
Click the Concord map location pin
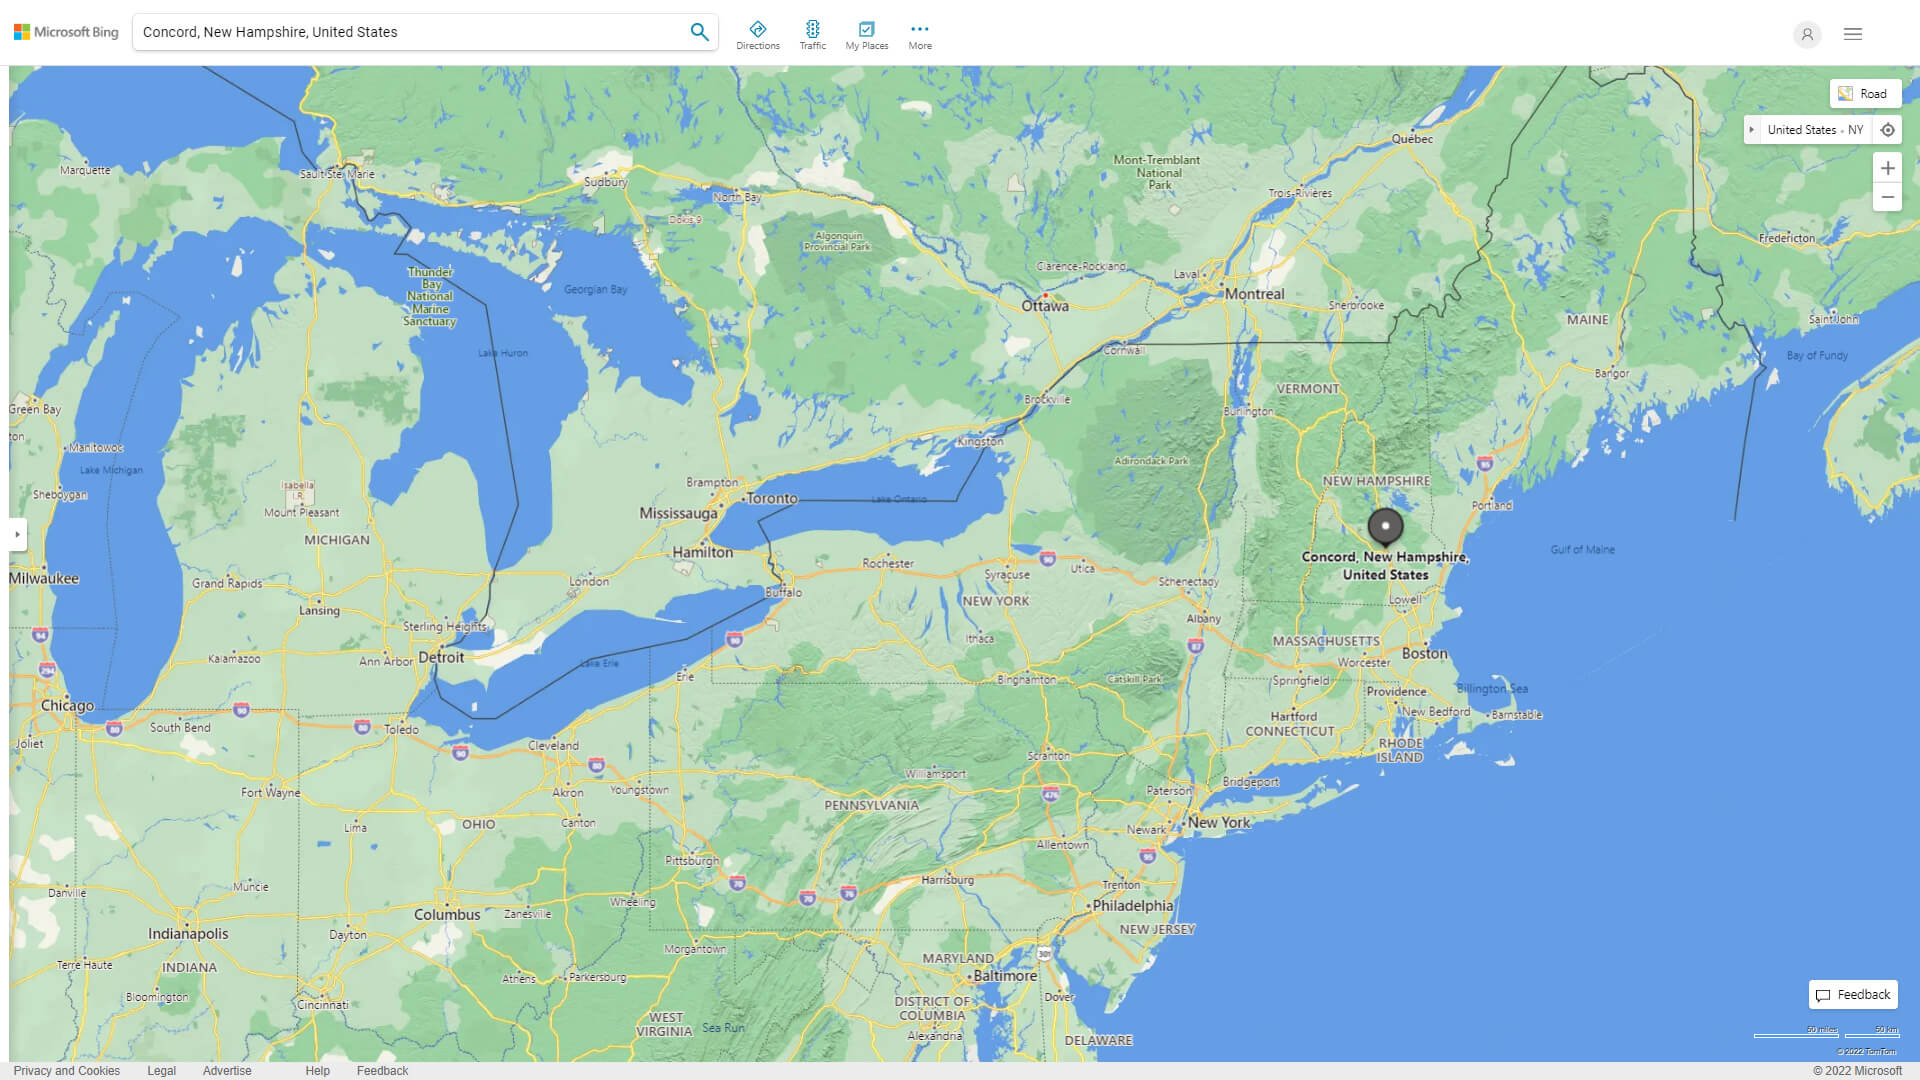1383,525
